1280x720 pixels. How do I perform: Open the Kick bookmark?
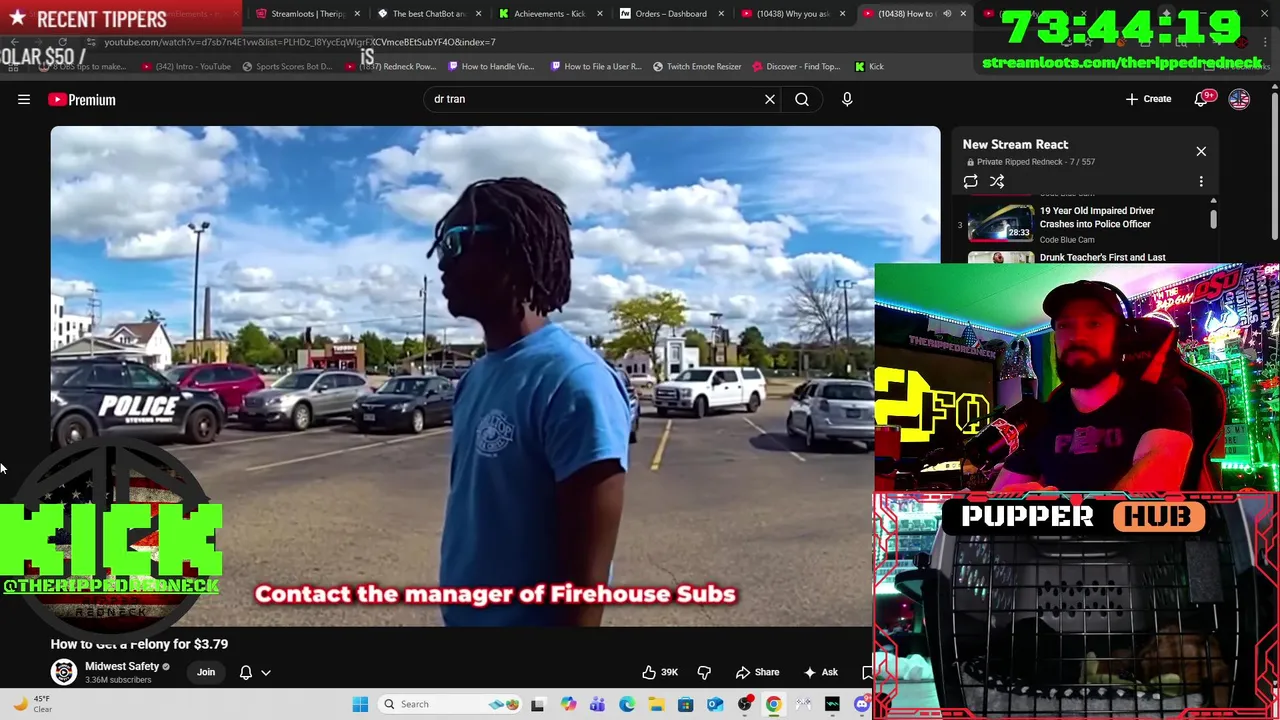point(869,66)
